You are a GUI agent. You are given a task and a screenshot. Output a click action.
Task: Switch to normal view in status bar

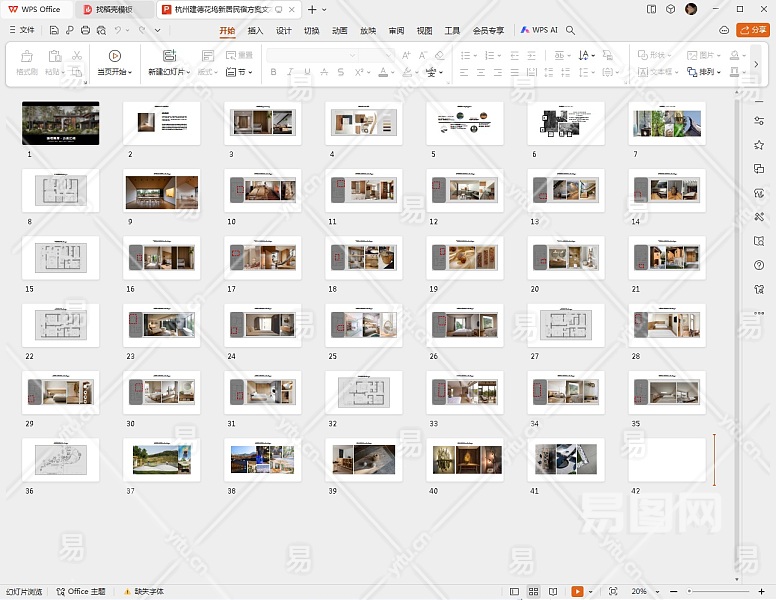pyautogui.click(x=514, y=592)
